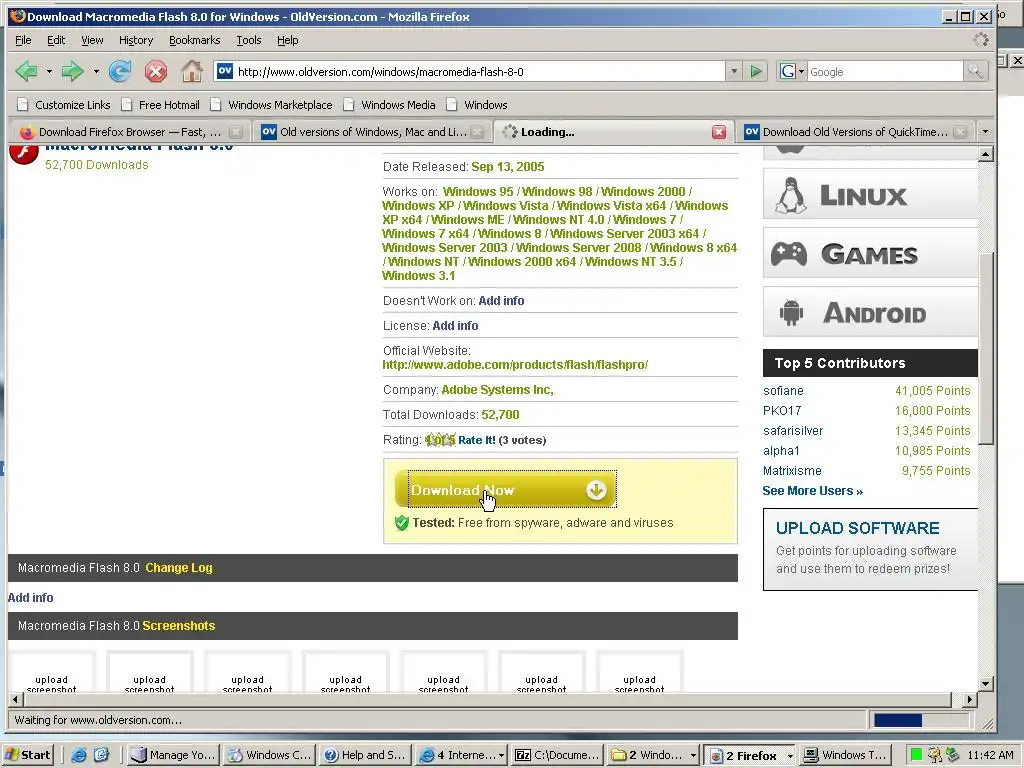Click the Add info link under Change Log
Image resolution: width=1024 pixels, height=768 pixels.
pyautogui.click(x=30, y=598)
